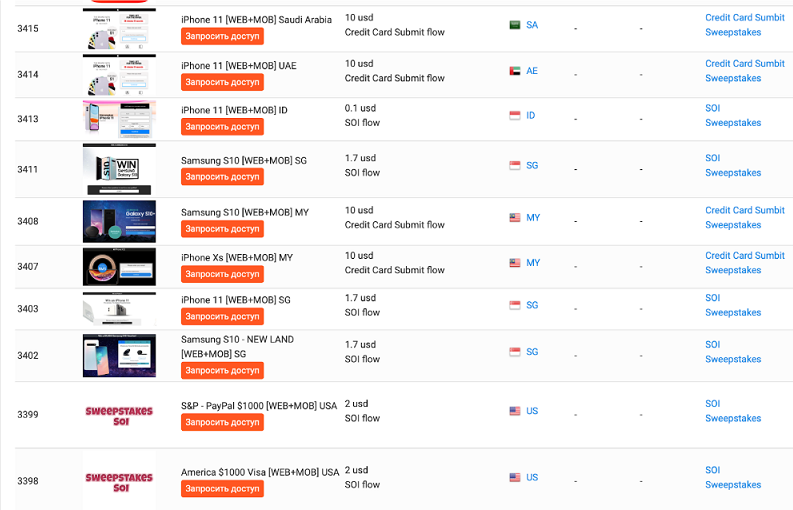Click the UAE flag icon
793x510 pixels.
(x=515, y=71)
